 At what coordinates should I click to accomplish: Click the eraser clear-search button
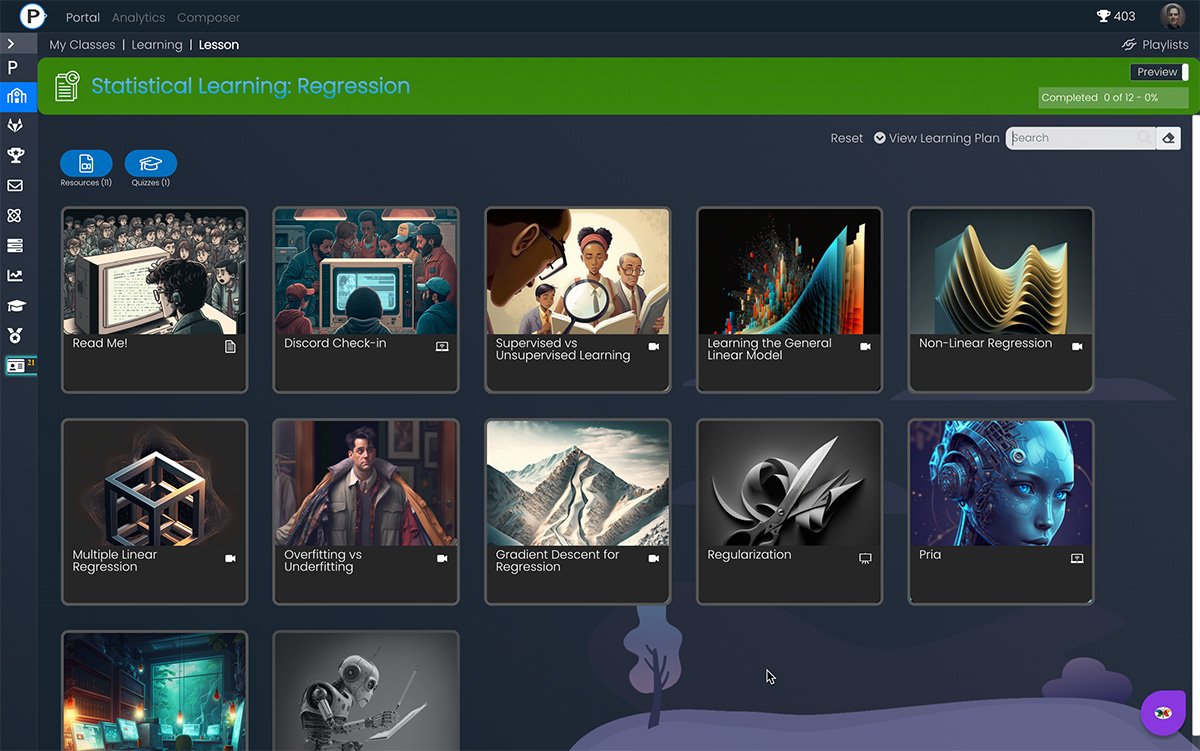(x=1168, y=138)
